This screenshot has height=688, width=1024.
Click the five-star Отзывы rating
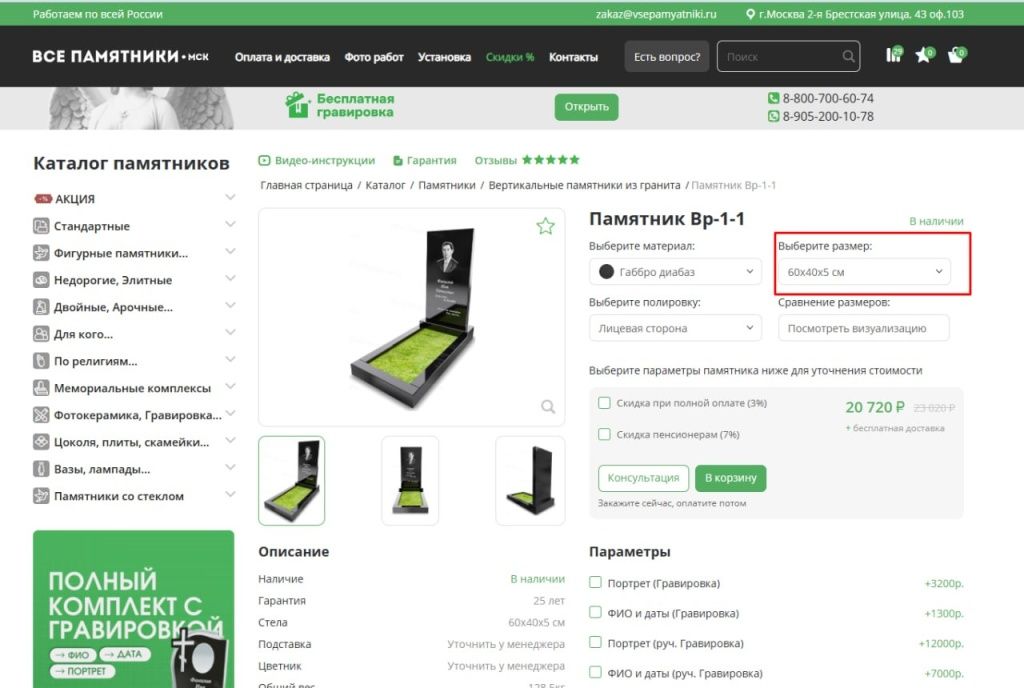549,158
